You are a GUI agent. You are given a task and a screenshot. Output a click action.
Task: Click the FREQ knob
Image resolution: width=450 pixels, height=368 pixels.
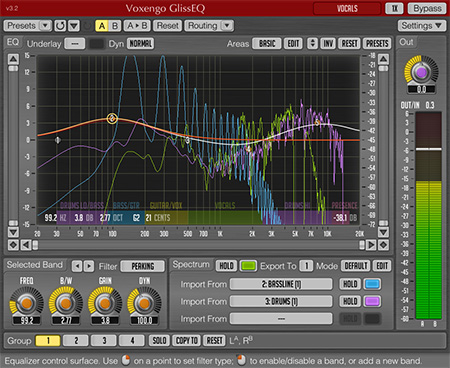(27, 303)
